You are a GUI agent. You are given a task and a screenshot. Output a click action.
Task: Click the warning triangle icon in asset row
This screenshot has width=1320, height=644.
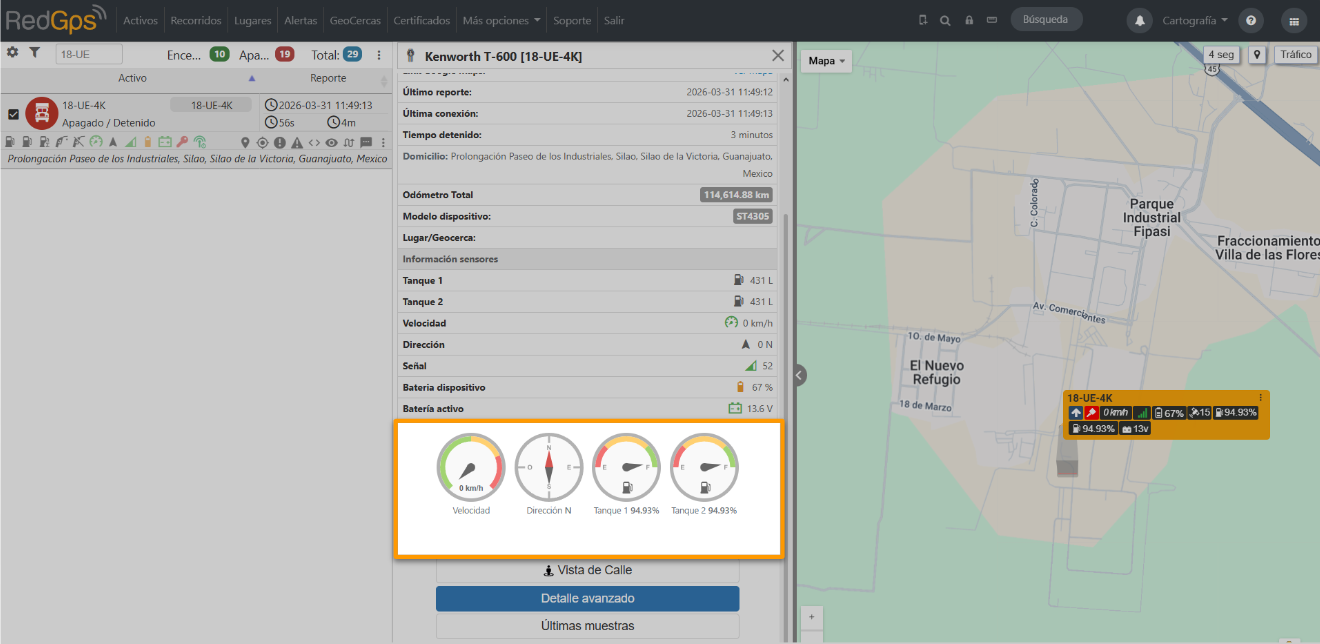pyautogui.click(x=297, y=142)
